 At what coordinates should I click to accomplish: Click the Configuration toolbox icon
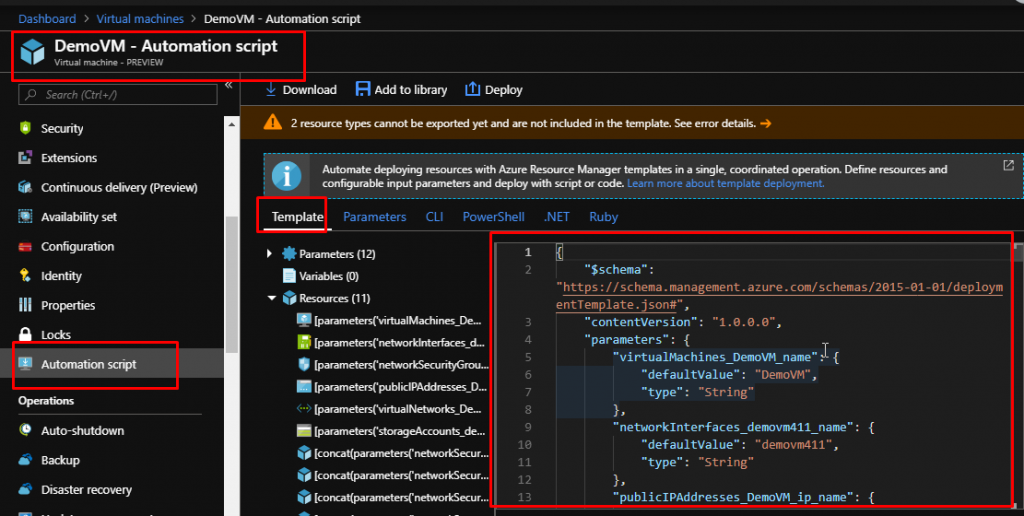[25, 246]
